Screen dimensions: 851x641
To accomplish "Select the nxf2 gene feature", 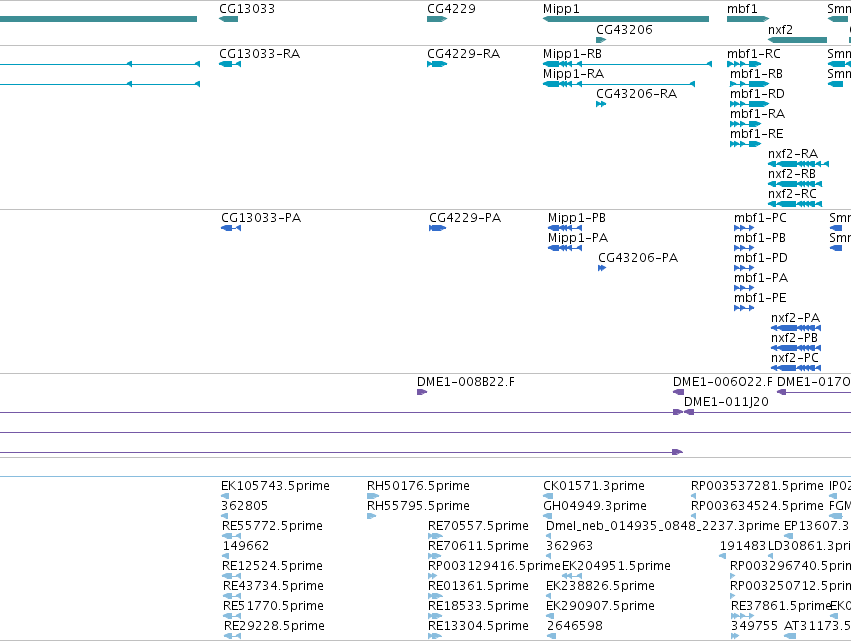I will 797,40.
